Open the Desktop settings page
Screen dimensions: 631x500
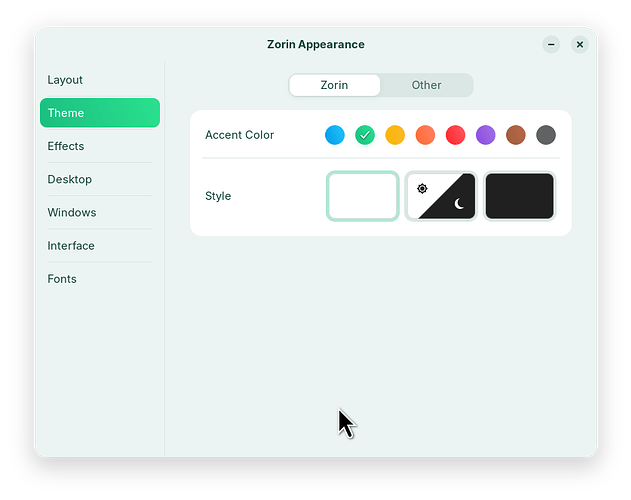pos(100,179)
